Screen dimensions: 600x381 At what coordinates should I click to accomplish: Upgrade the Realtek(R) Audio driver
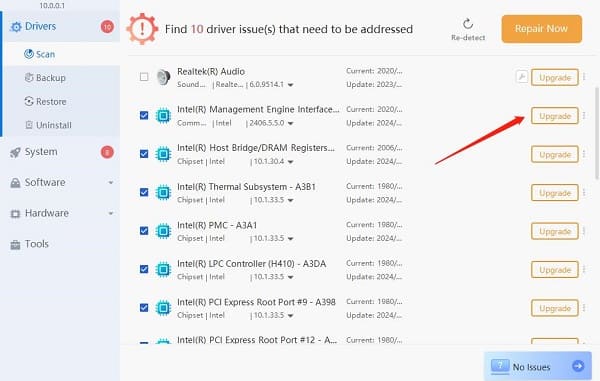(554, 77)
